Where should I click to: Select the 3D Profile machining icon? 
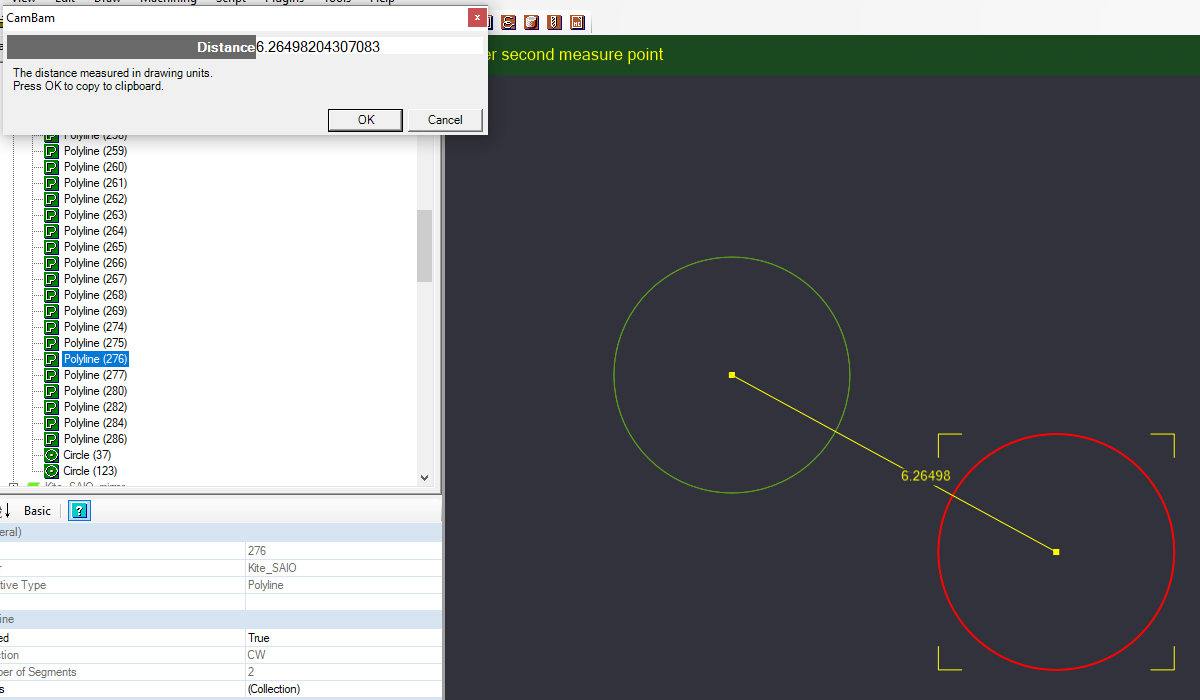click(531, 22)
